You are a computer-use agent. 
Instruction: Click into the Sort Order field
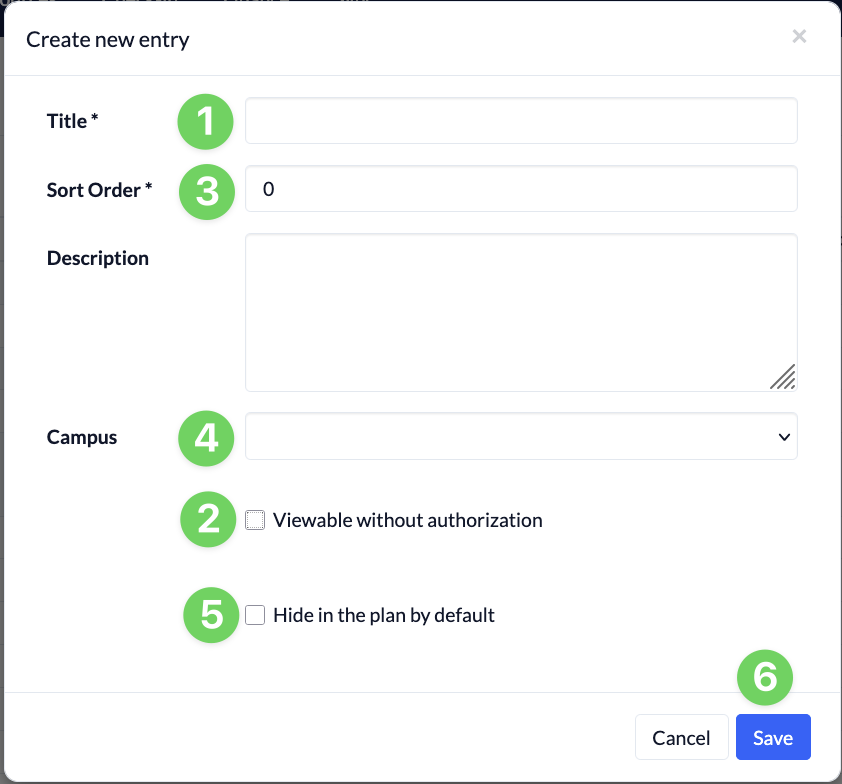point(521,188)
